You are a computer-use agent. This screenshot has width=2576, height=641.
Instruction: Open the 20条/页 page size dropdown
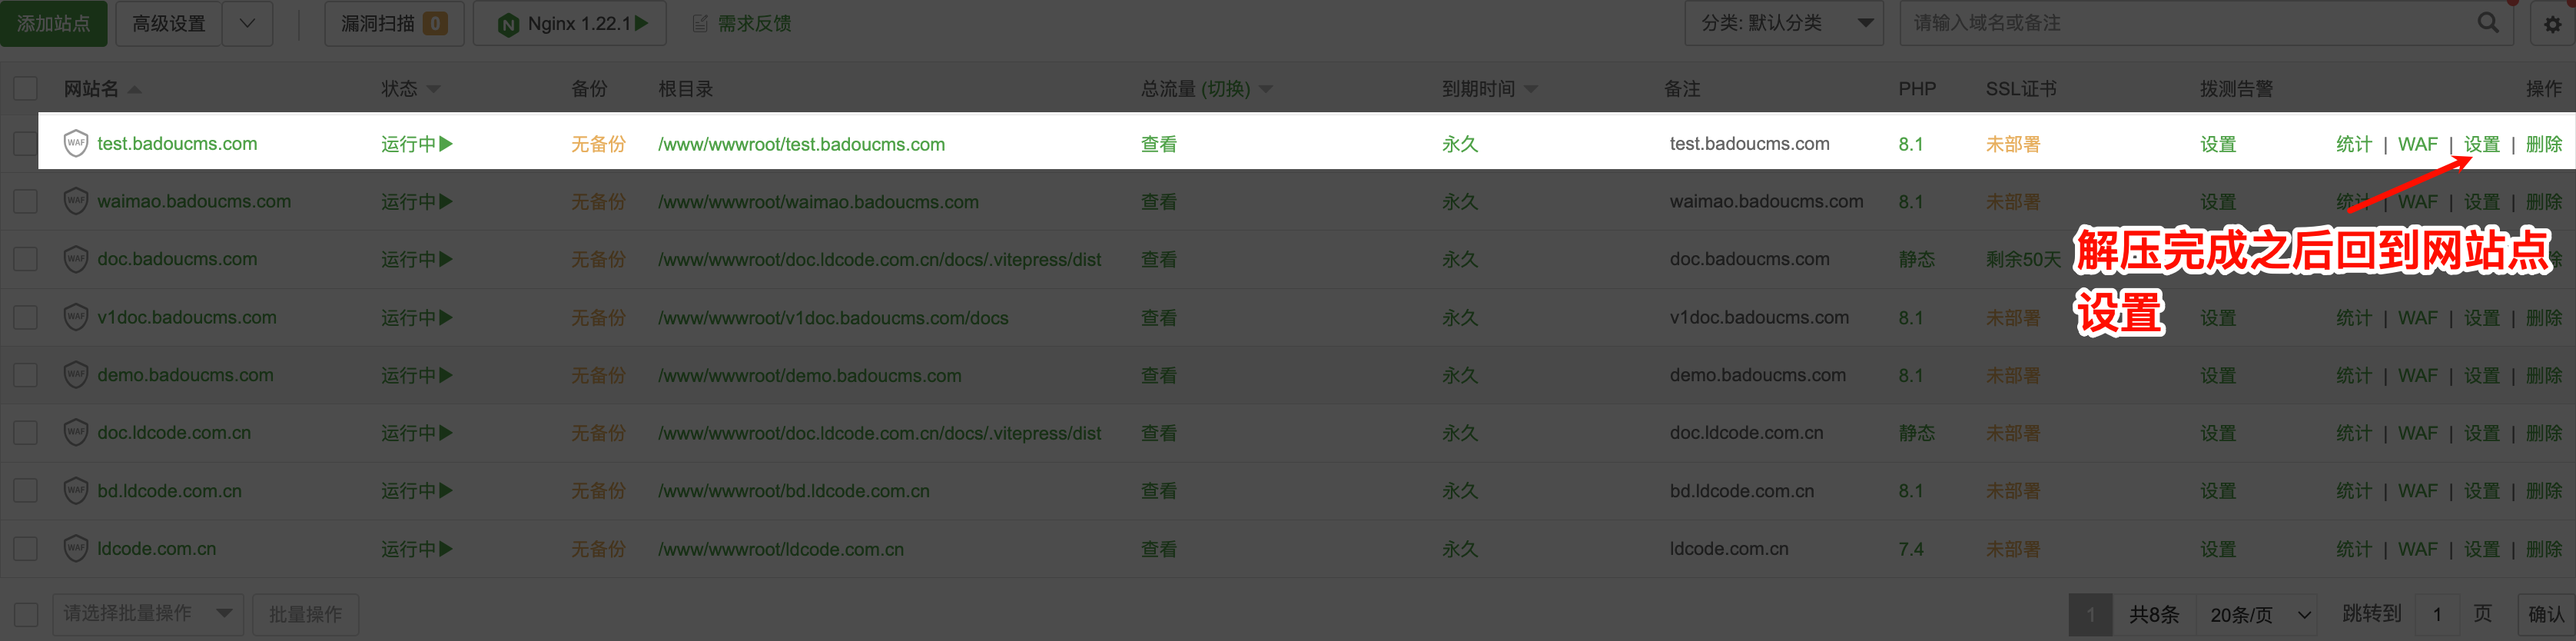click(2259, 614)
